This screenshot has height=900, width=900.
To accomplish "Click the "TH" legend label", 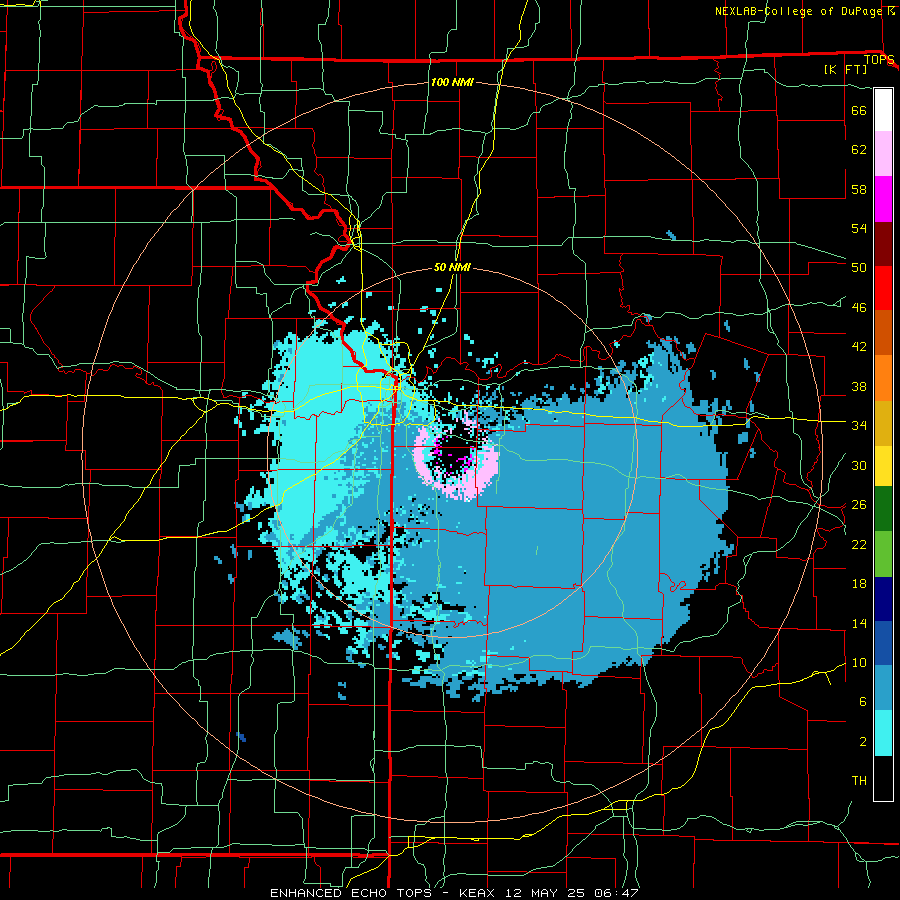I will click(859, 781).
